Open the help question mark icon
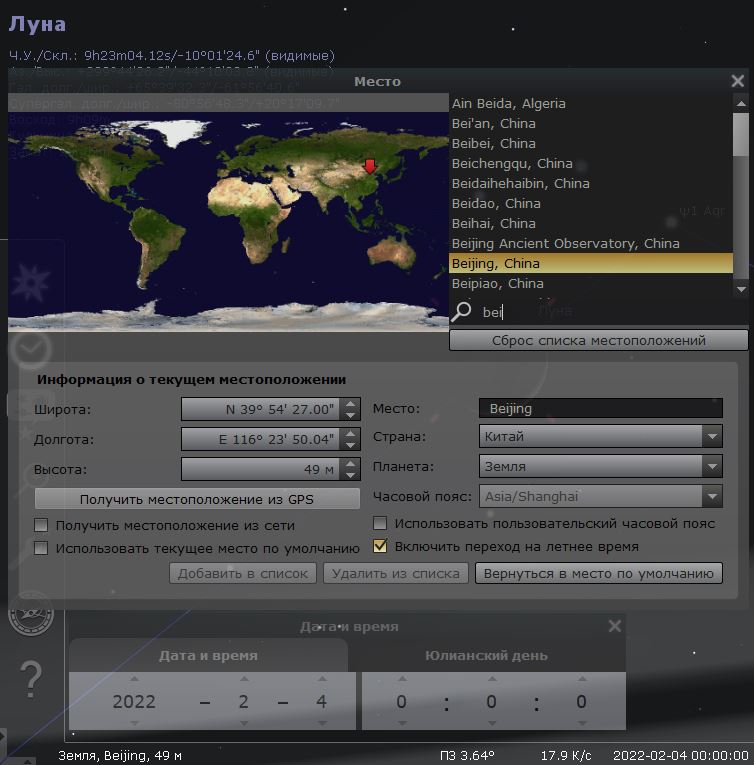The width and height of the screenshot is (754, 765). [x=31, y=679]
